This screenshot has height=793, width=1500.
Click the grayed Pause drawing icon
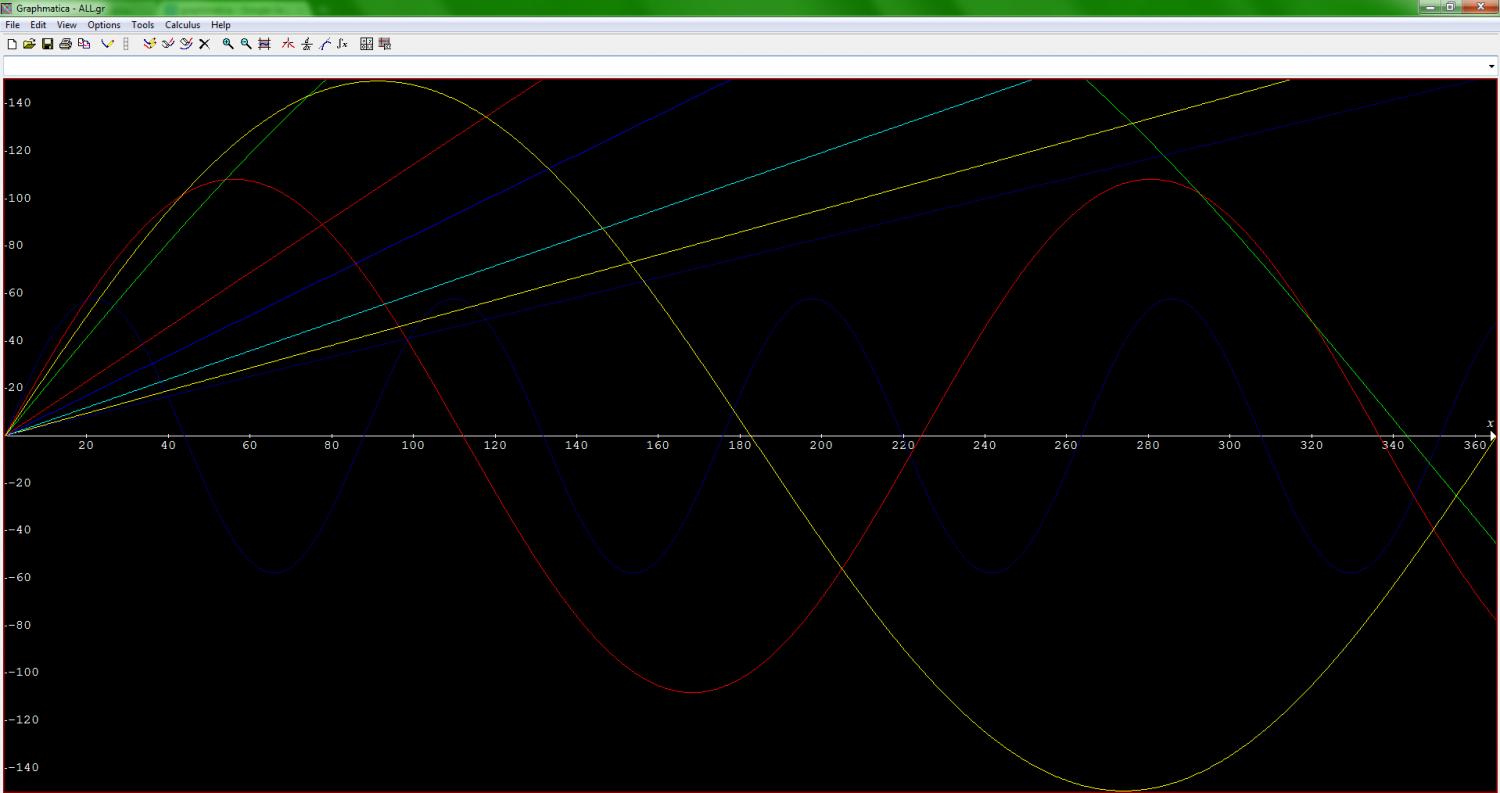(126, 44)
